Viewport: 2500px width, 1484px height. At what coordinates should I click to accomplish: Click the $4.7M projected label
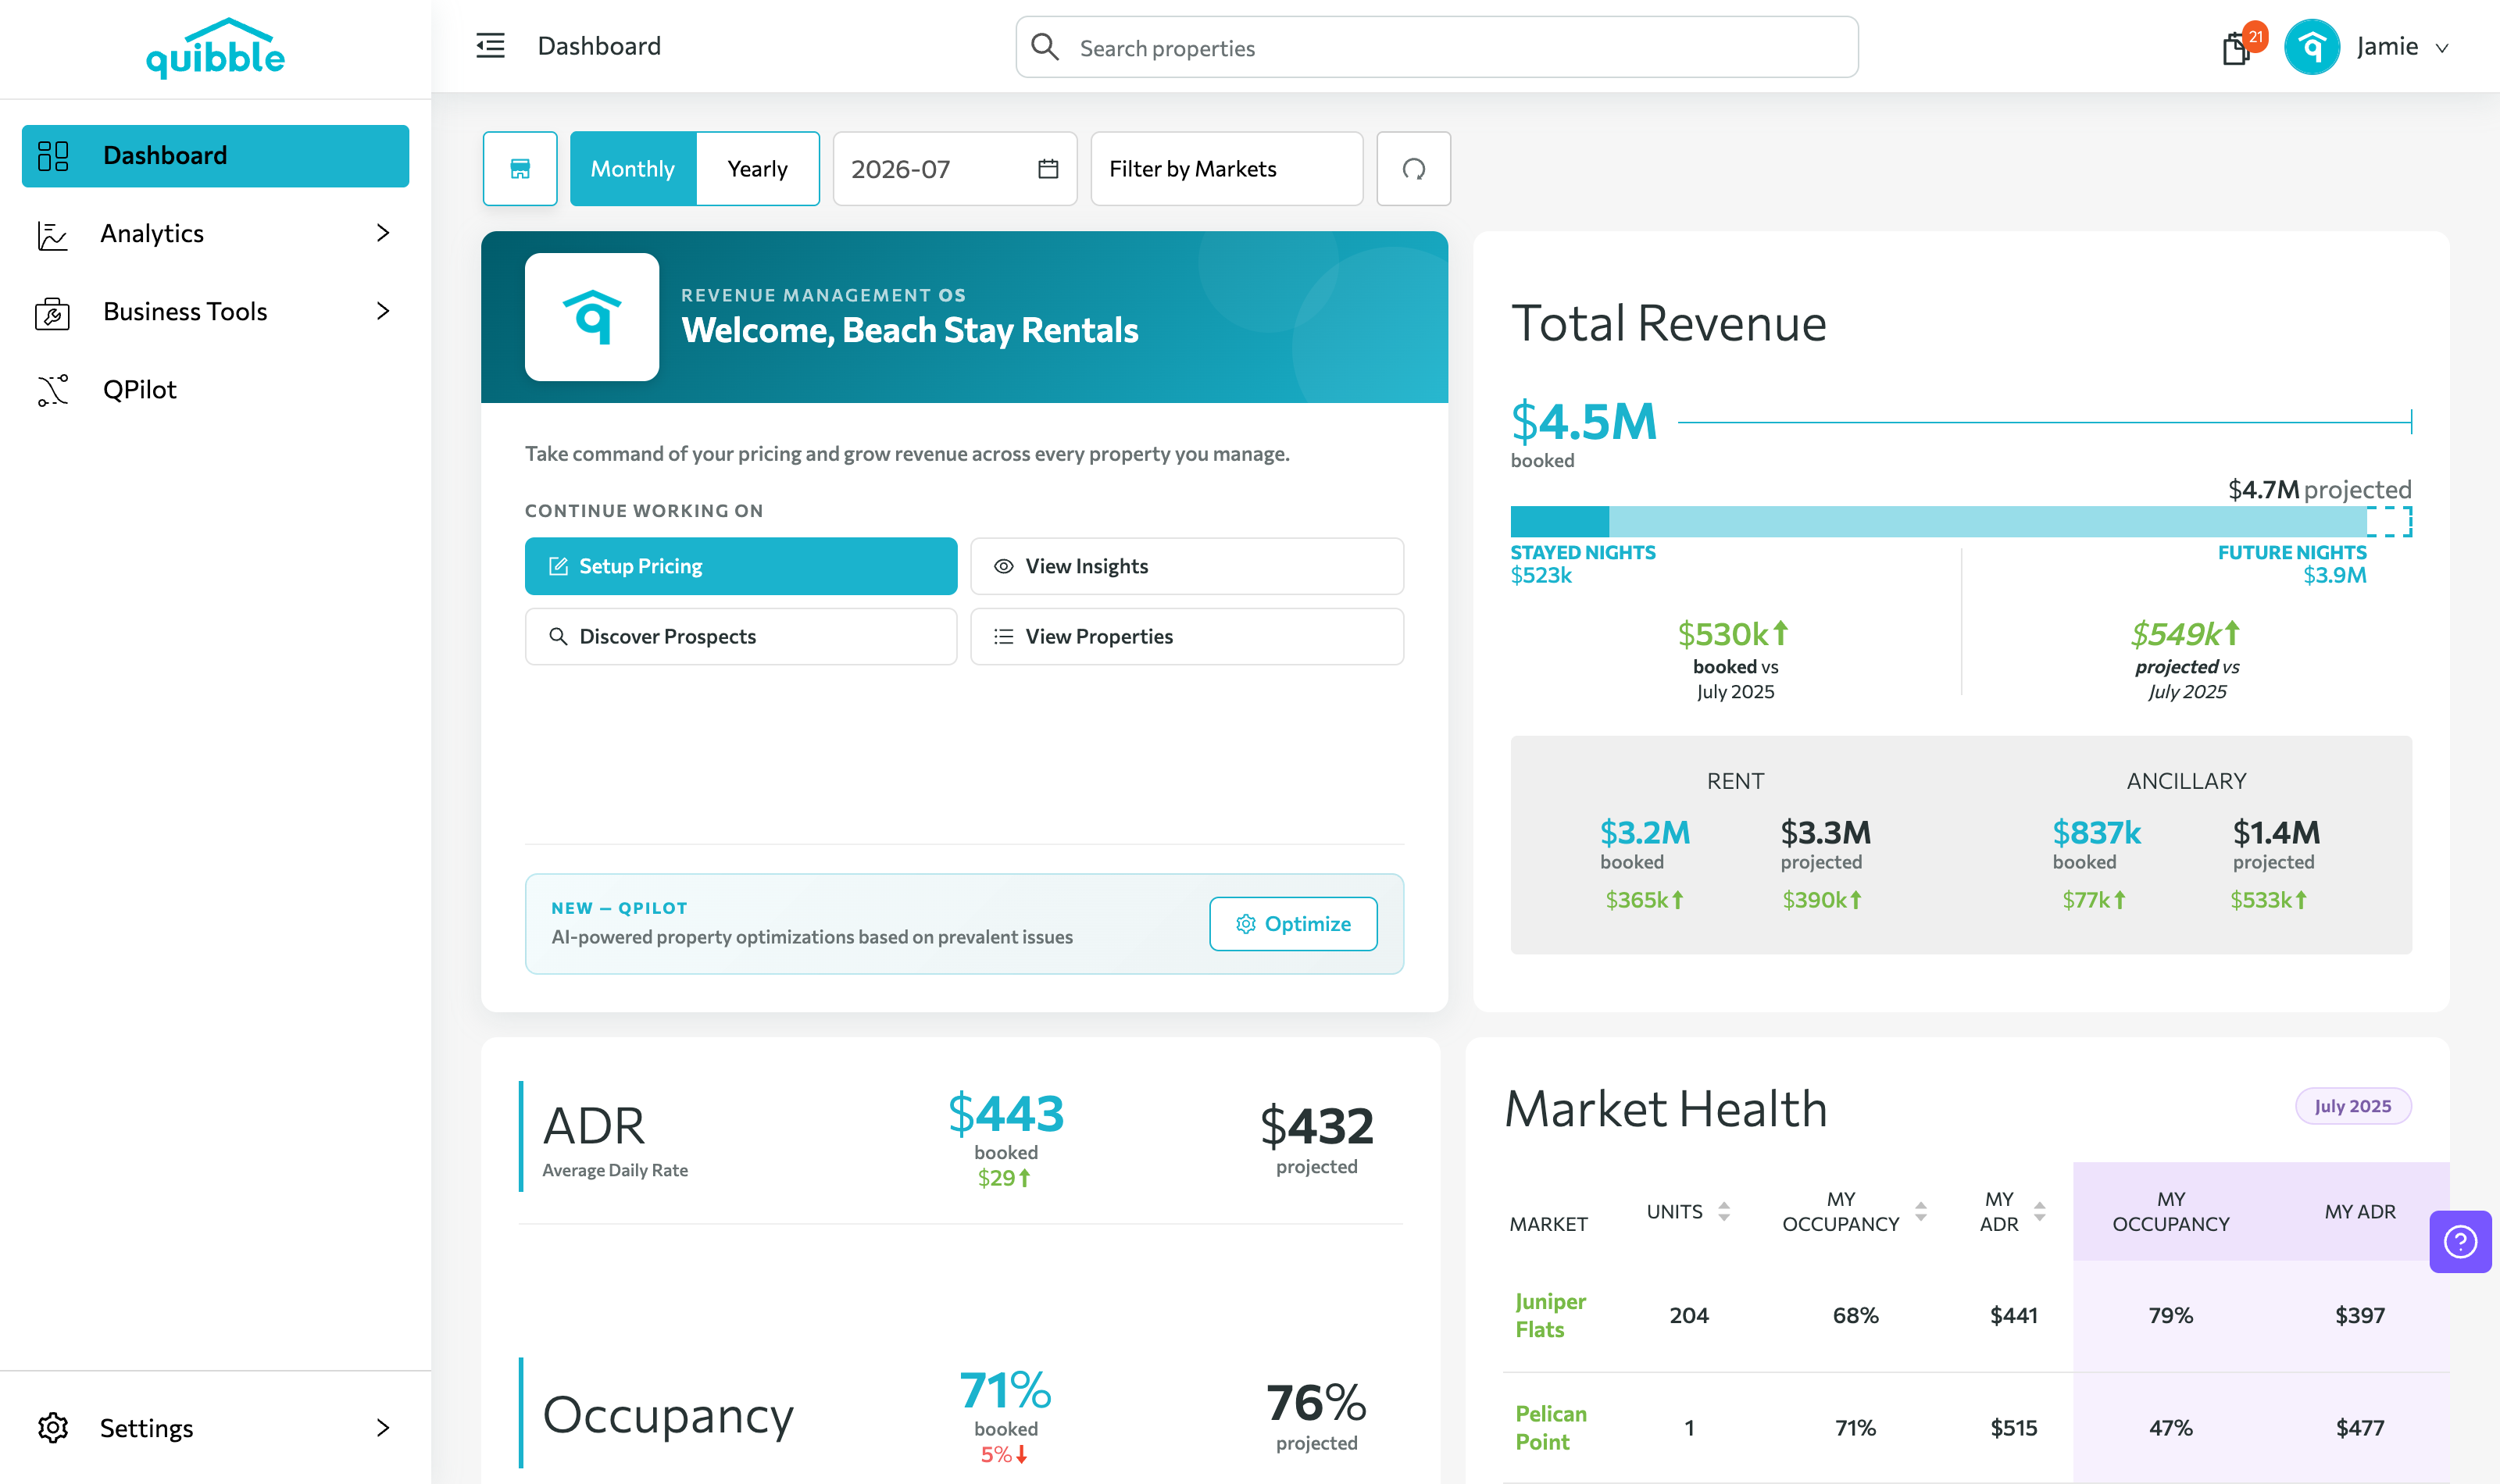click(x=2319, y=489)
